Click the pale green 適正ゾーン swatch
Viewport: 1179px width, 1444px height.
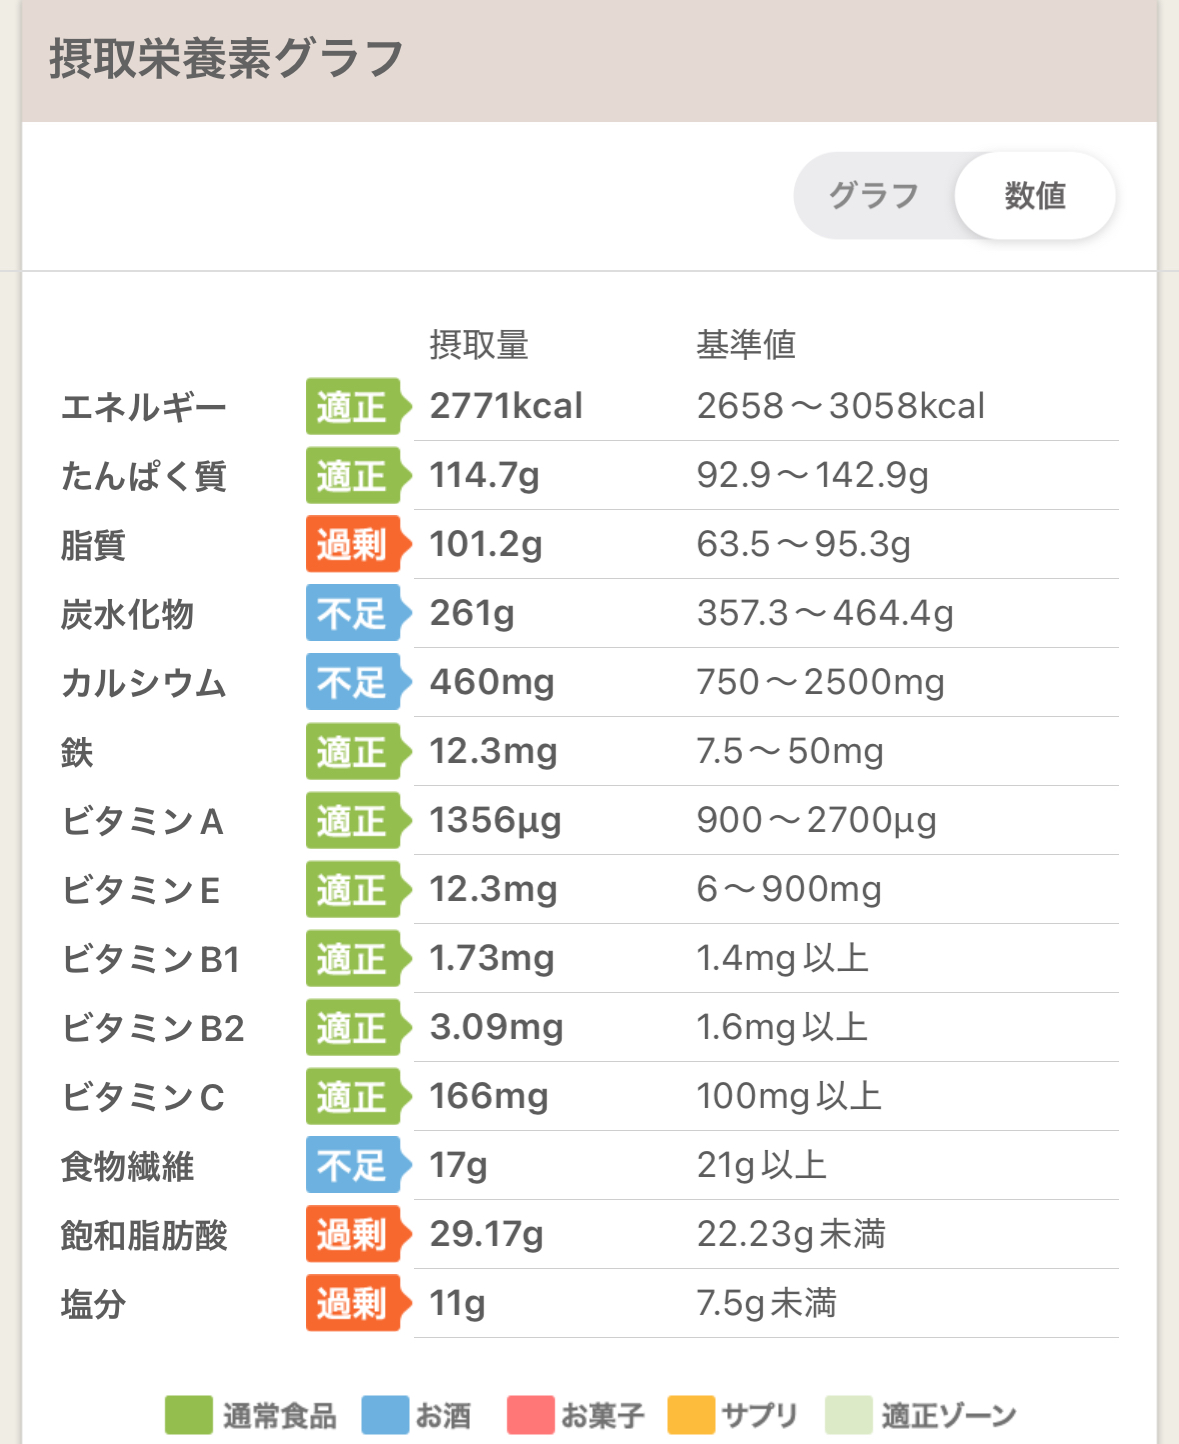(849, 1415)
